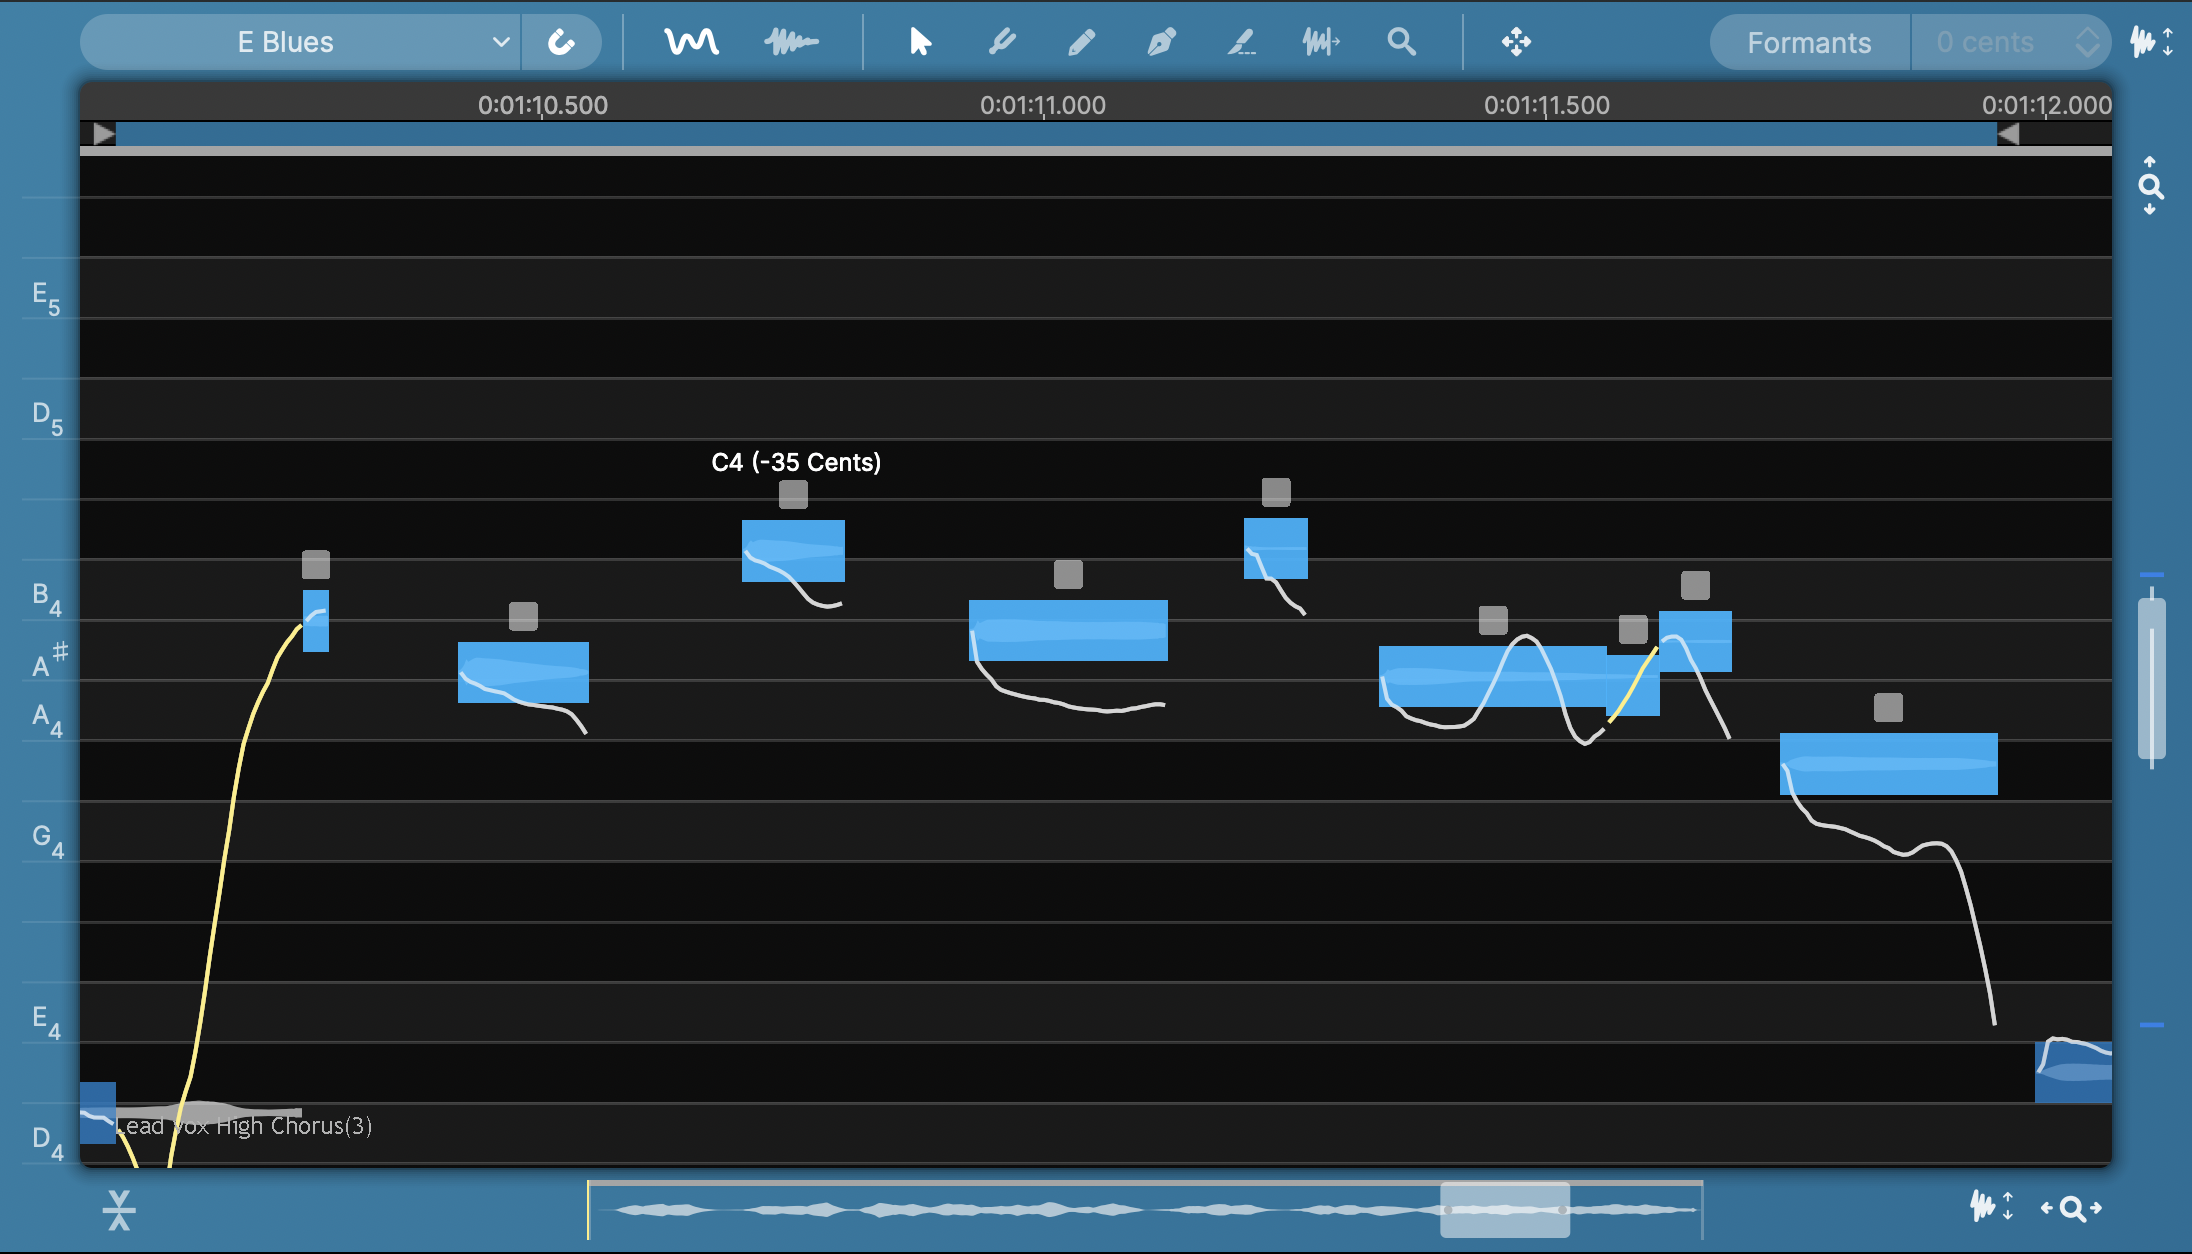Toggle the magnet snap-to-pitch mode
Viewport: 2192px width, 1254px height.
[x=562, y=42]
